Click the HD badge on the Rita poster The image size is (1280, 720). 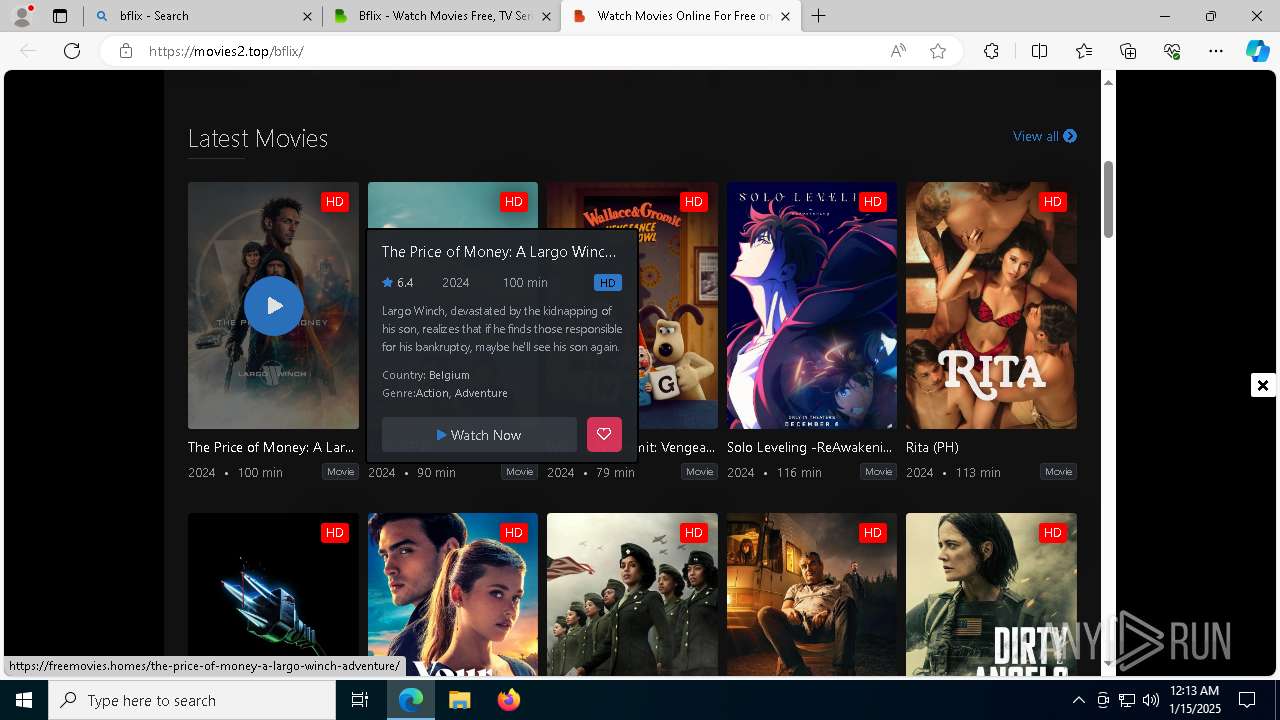click(1052, 202)
